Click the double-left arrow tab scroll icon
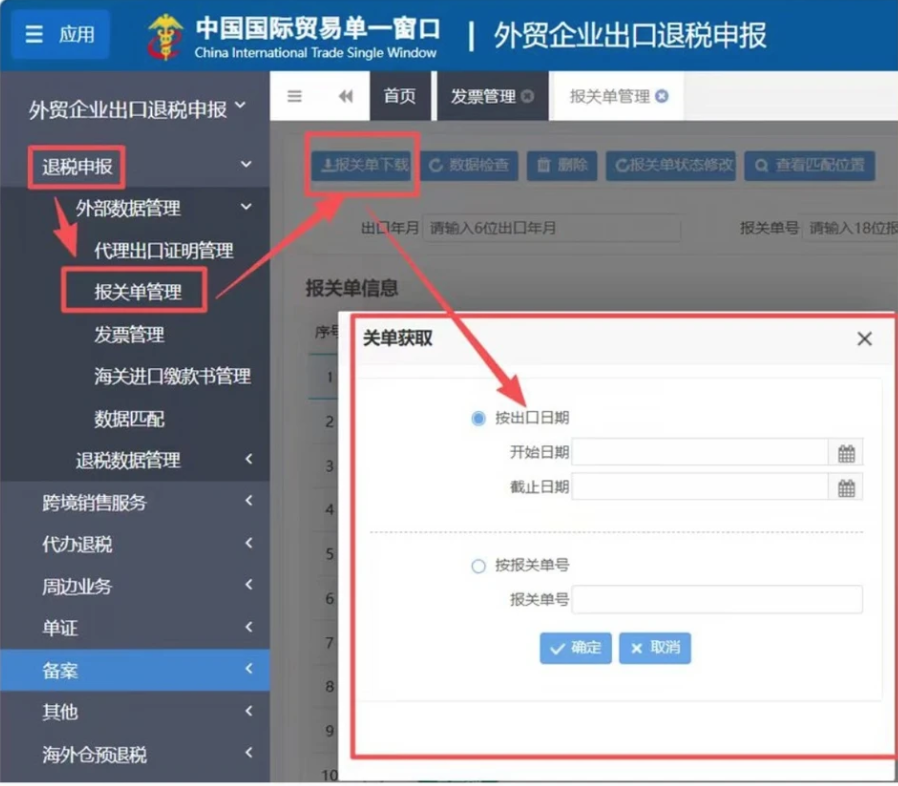898x786 pixels. [345, 96]
